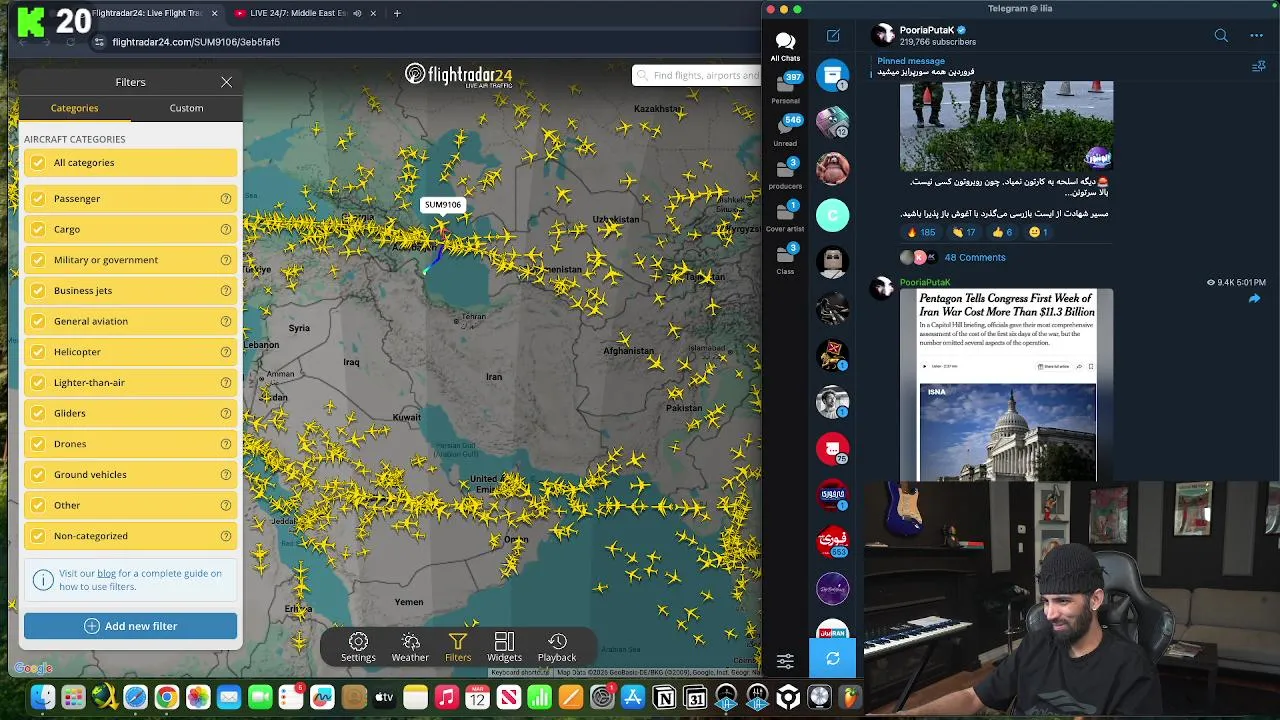1280x720 pixels.
Task: Close the Filters panel
Action: (227, 82)
